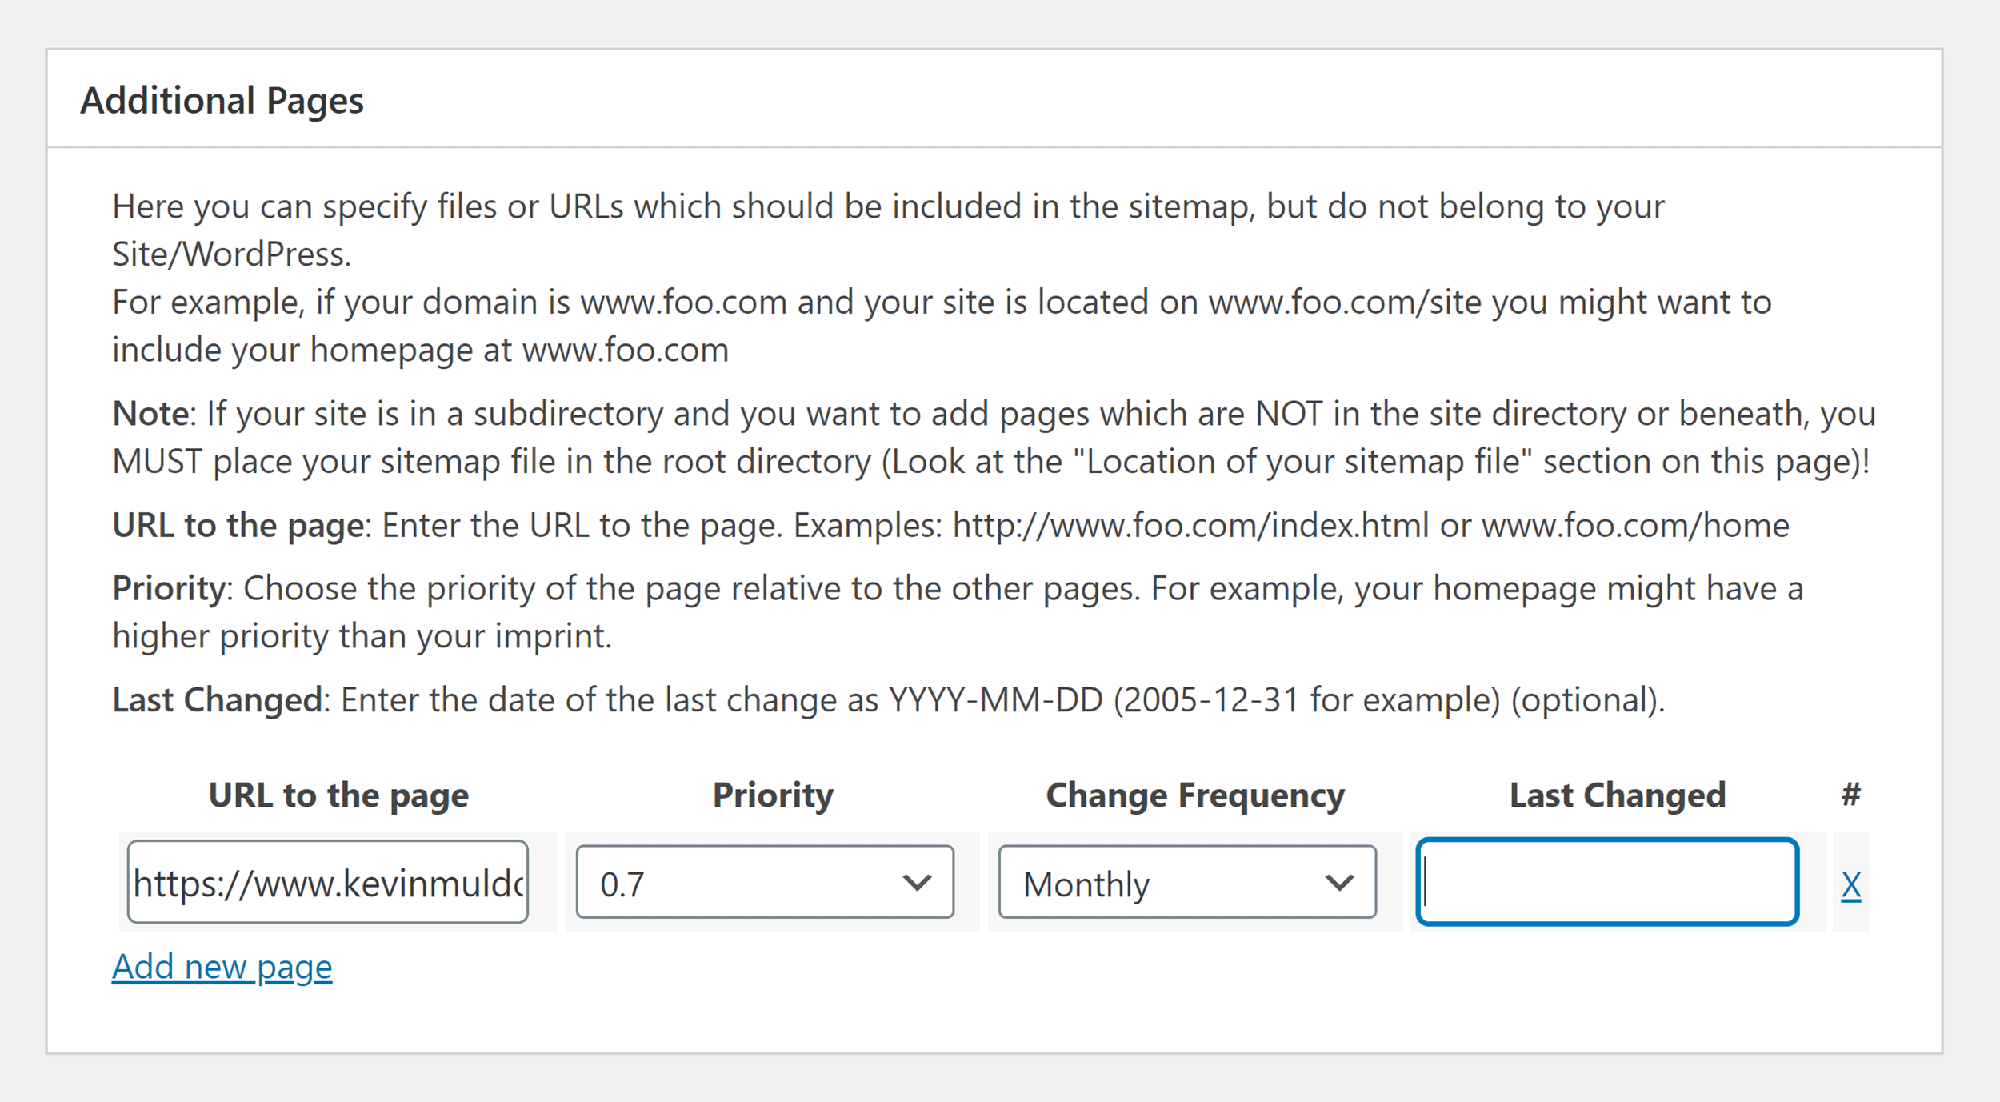Focus the URL field containing https://www.kevinmuld
2000x1102 pixels.
328,882
